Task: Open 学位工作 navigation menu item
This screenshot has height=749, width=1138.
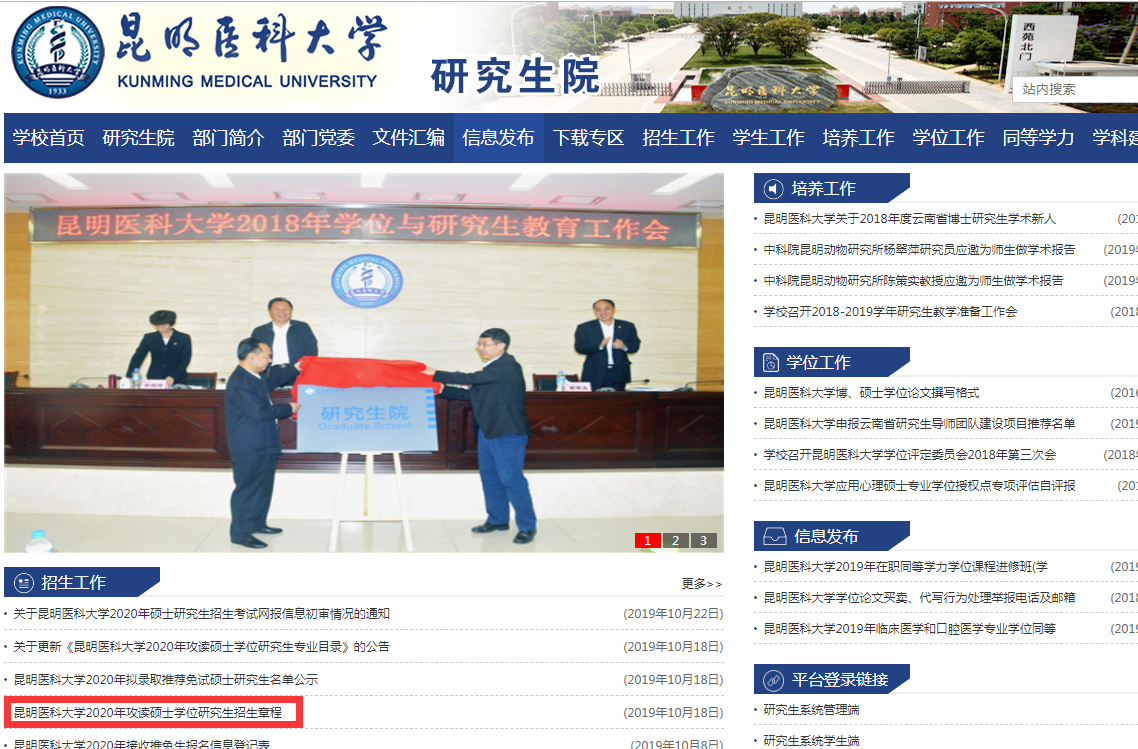Action: [949, 138]
